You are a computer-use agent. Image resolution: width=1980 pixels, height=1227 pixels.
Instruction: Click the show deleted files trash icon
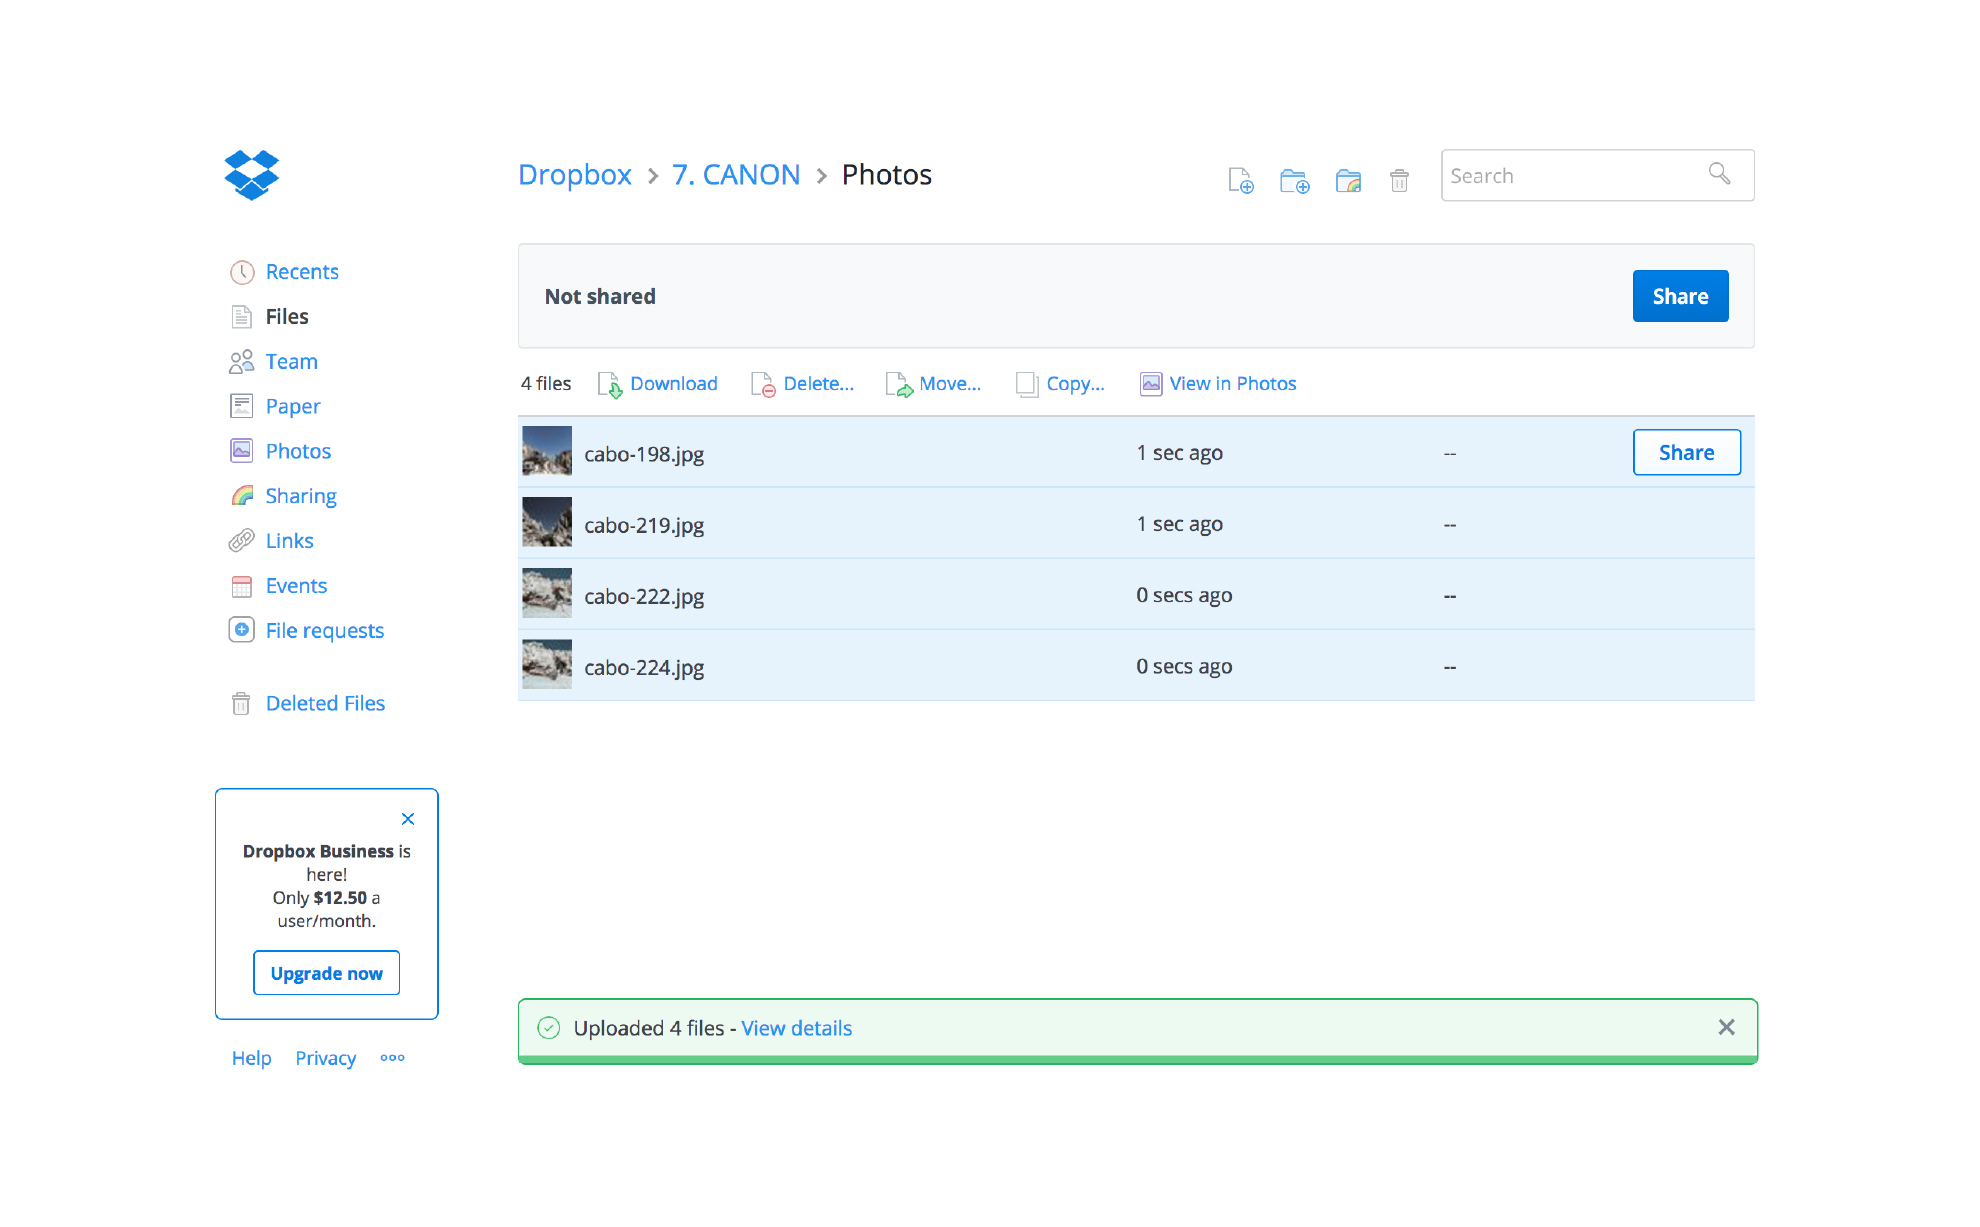coord(1399,180)
